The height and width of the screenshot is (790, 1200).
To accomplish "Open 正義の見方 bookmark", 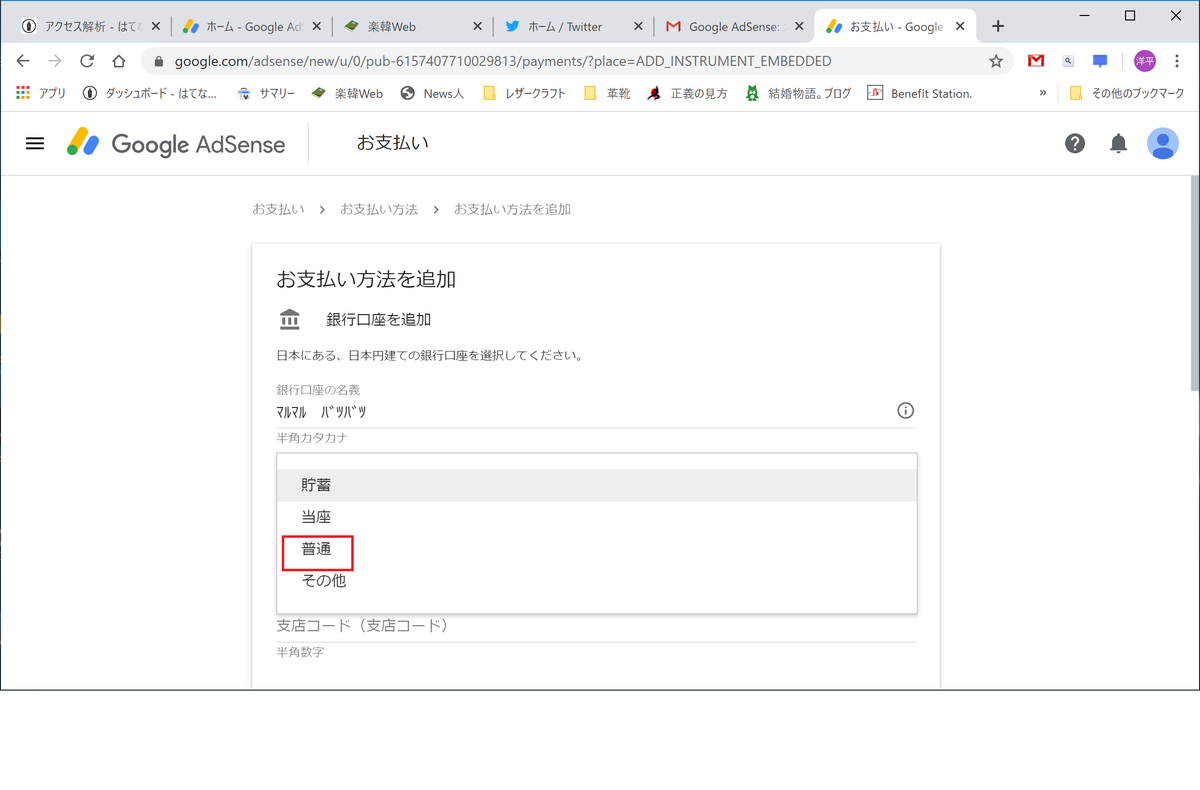I will [687, 93].
